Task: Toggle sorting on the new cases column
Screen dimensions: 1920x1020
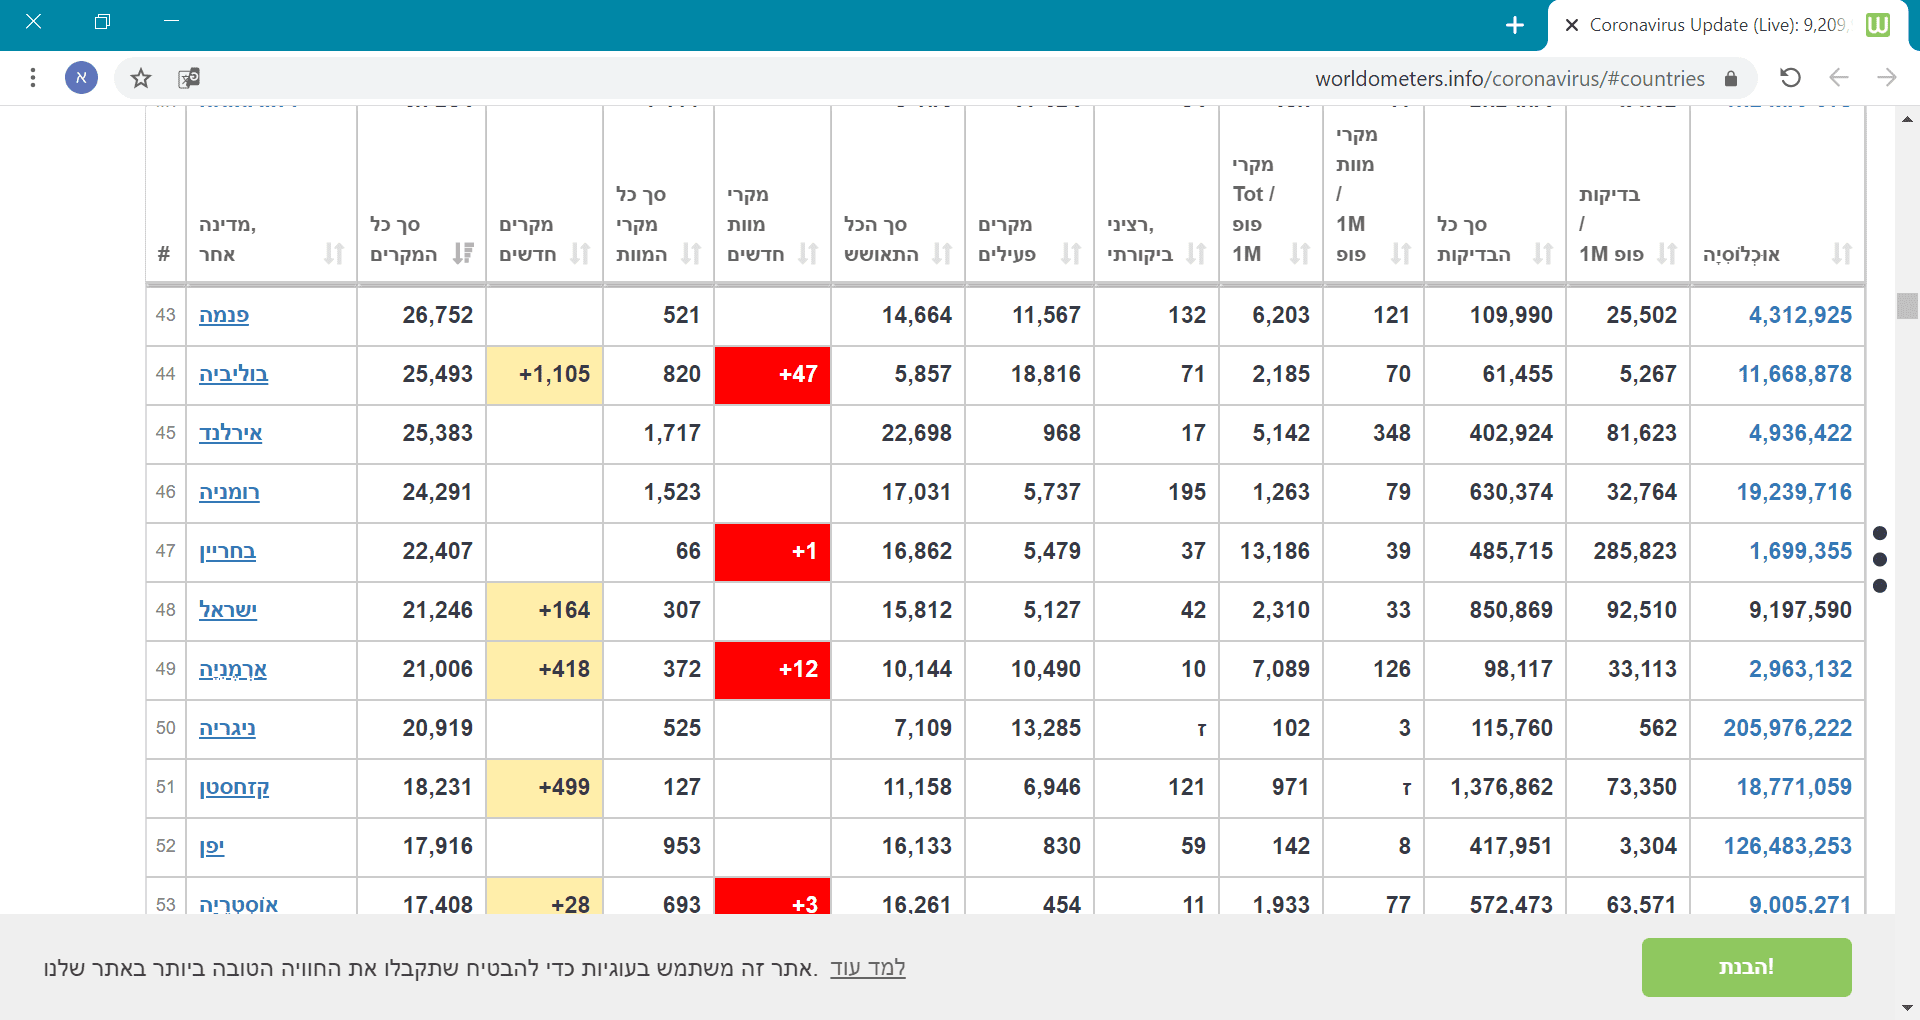Action: 578,254
